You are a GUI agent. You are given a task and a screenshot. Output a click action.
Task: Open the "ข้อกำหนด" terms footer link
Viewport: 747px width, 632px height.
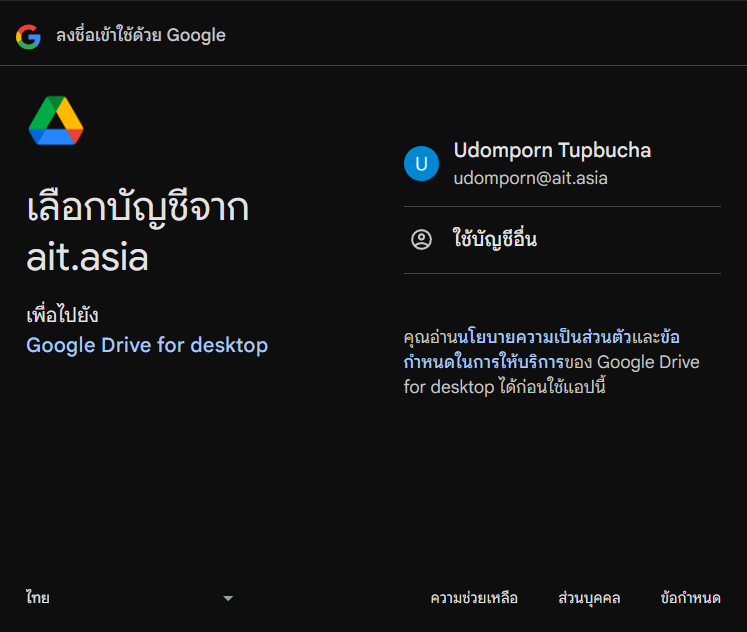[x=691, y=599]
